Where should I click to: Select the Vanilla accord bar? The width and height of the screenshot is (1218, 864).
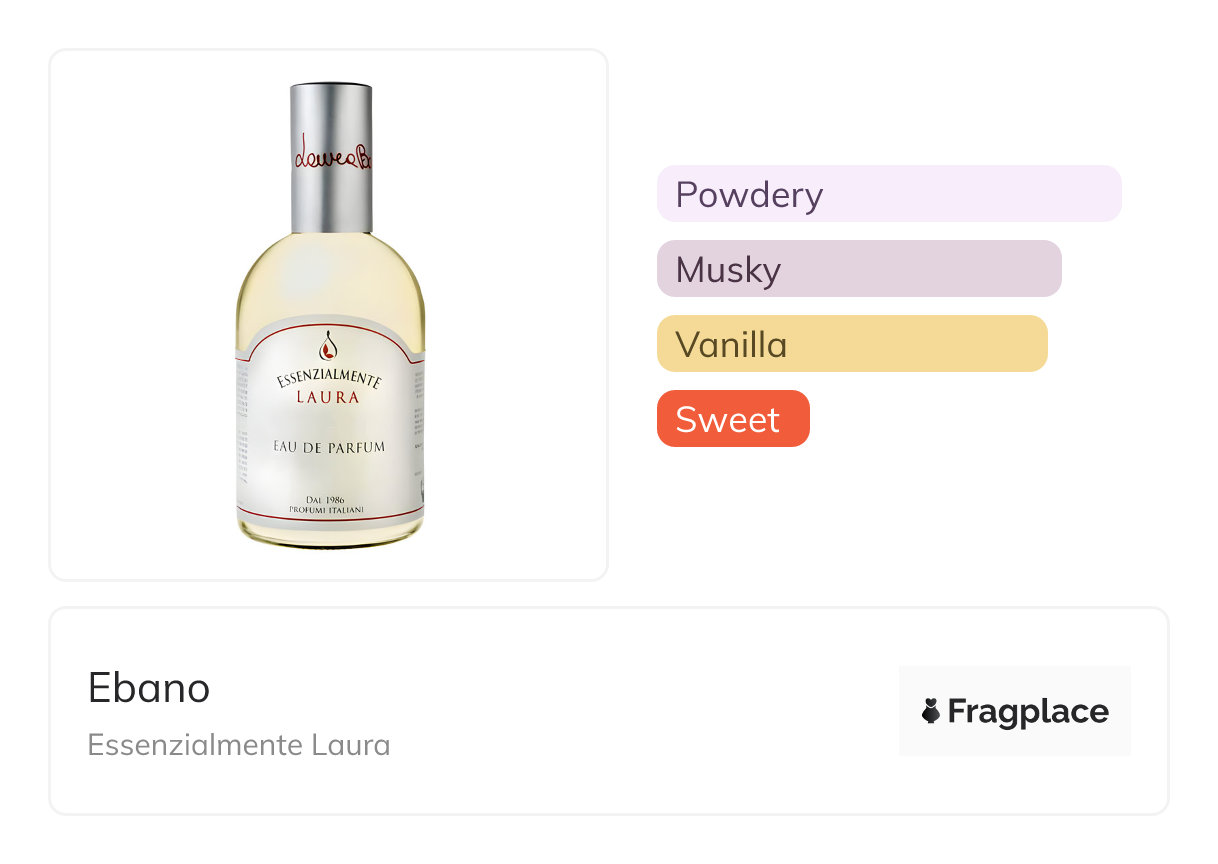pos(851,344)
